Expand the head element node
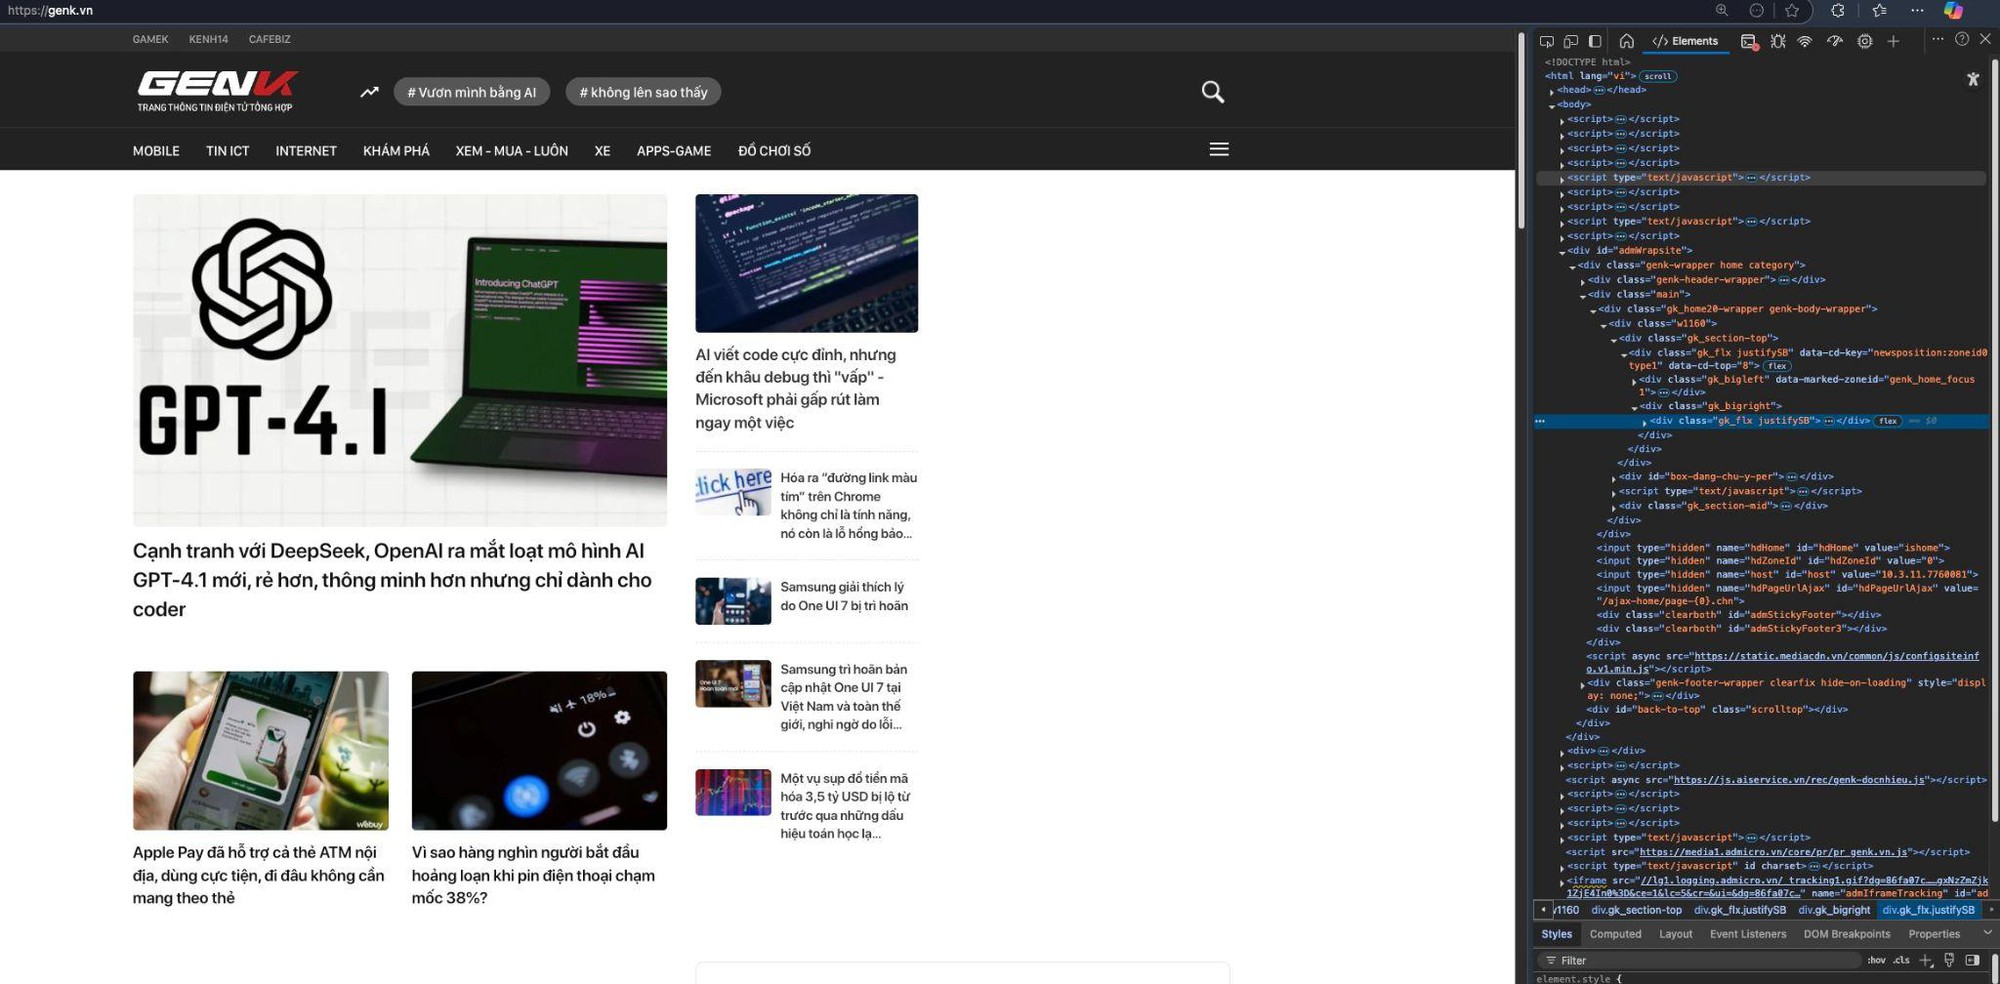This screenshot has width=2000, height=984. click(x=1552, y=91)
